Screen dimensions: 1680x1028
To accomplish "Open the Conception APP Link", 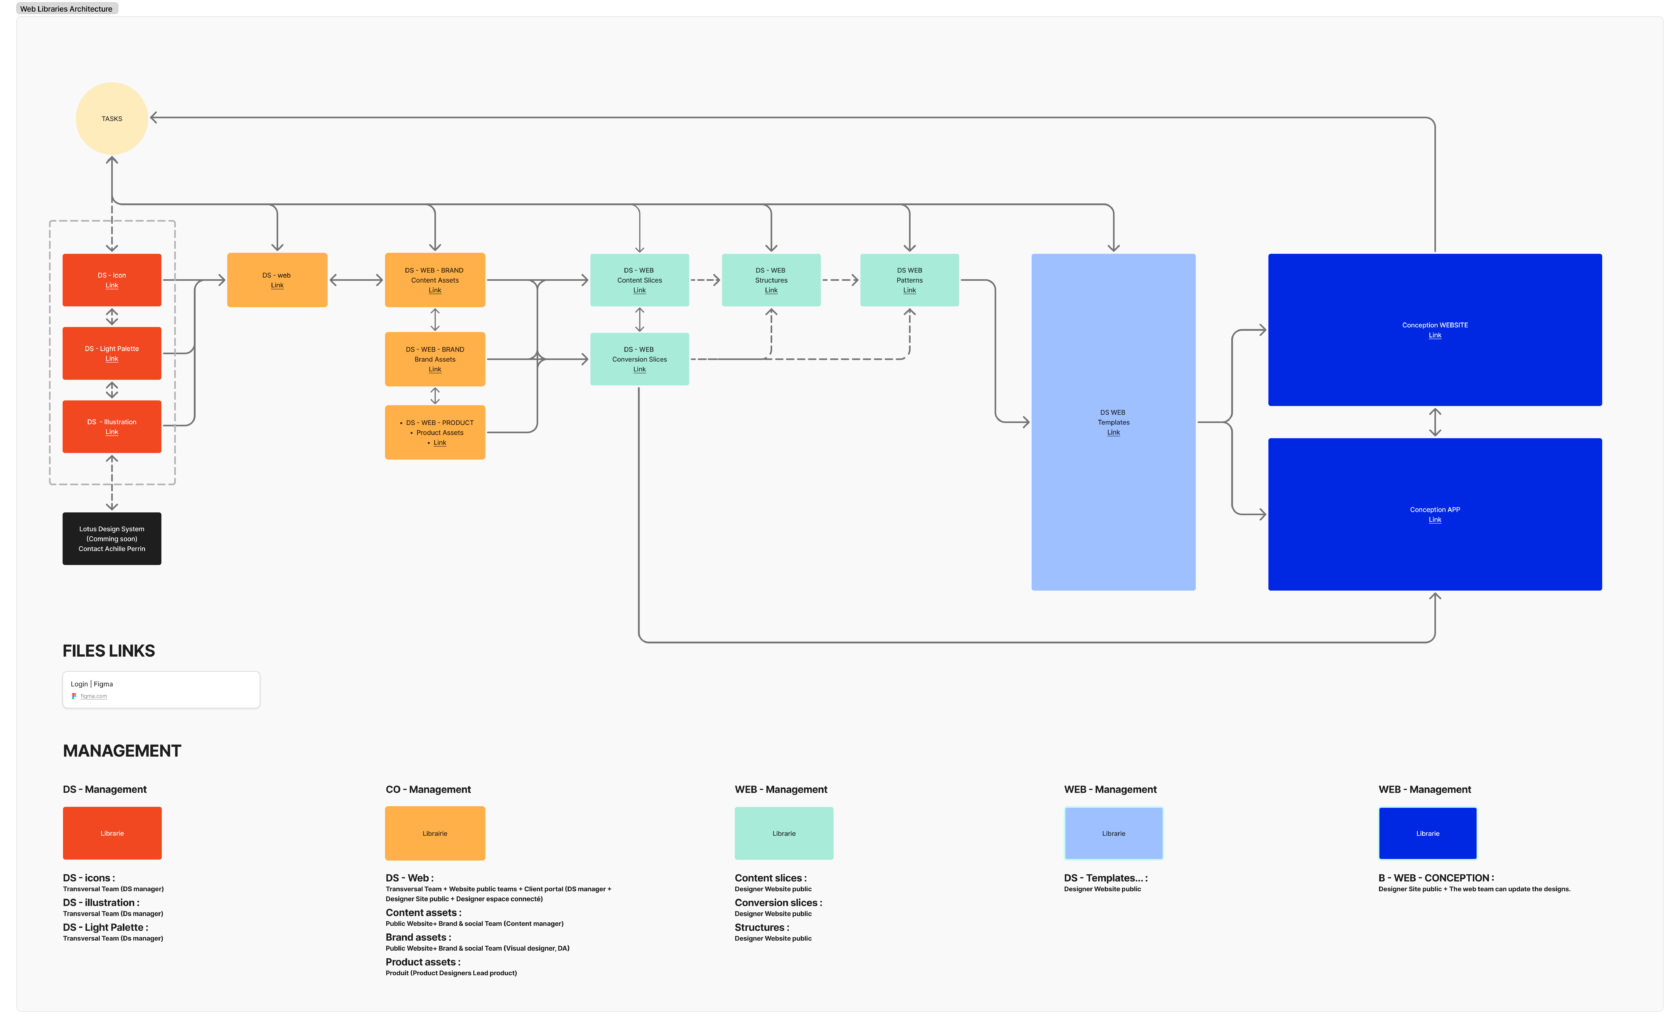I will pyautogui.click(x=1434, y=520).
